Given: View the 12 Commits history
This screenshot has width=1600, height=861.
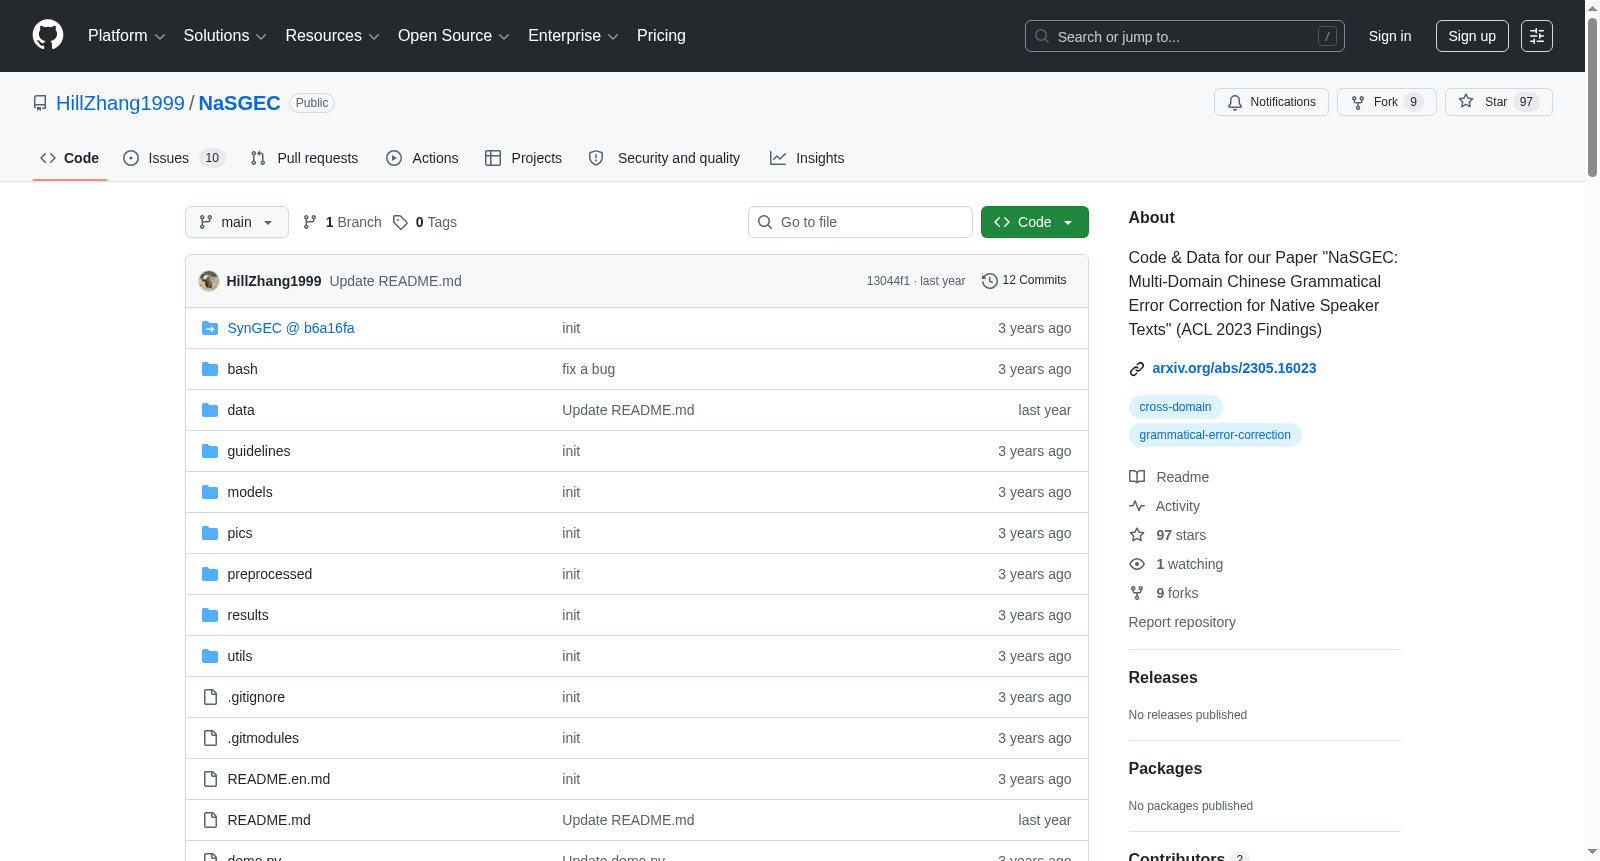Looking at the screenshot, I should 1024,281.
